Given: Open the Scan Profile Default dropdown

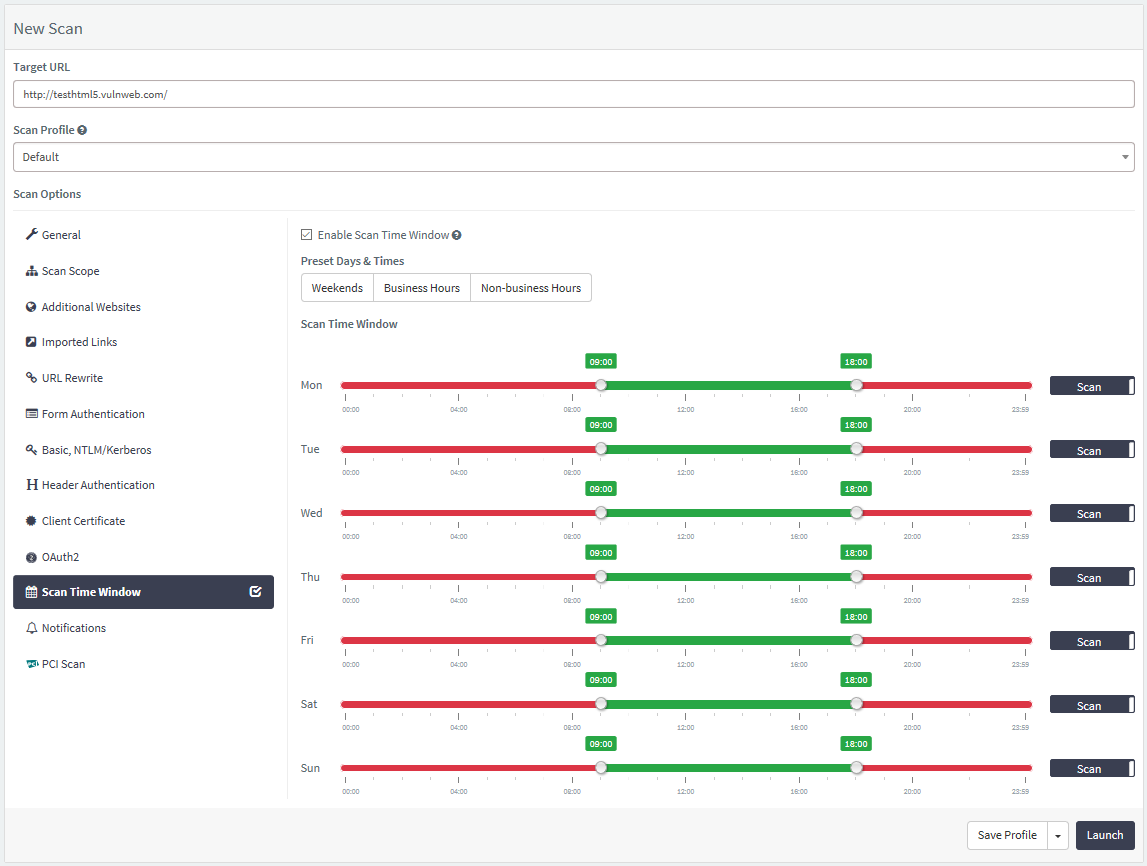Looking at the screenshot, I should coord(574,157).
